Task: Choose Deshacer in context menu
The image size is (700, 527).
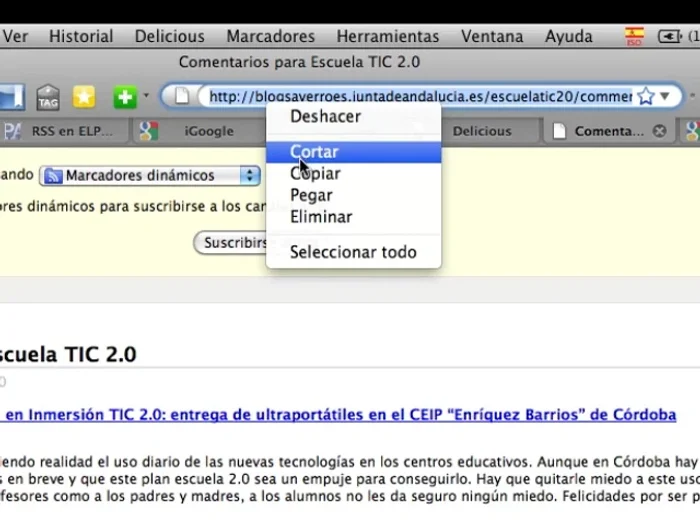Action: (x=354, y=117)
